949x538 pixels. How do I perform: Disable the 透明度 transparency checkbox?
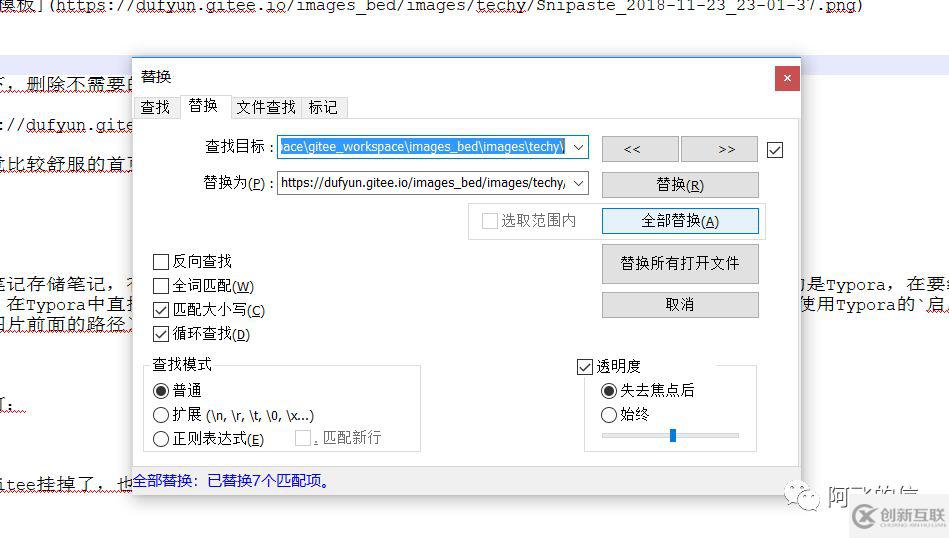coord(585,367)
